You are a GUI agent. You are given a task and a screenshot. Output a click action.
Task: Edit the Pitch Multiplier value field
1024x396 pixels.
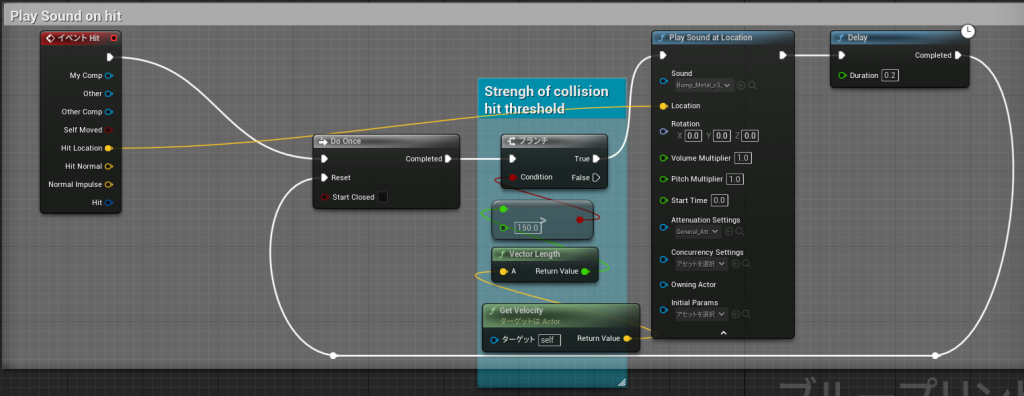[735, 179]
